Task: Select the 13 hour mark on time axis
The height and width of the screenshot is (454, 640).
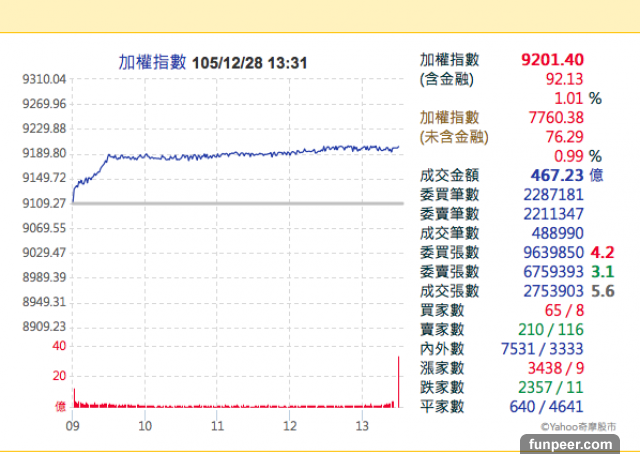Action: [x=362, y=426]
